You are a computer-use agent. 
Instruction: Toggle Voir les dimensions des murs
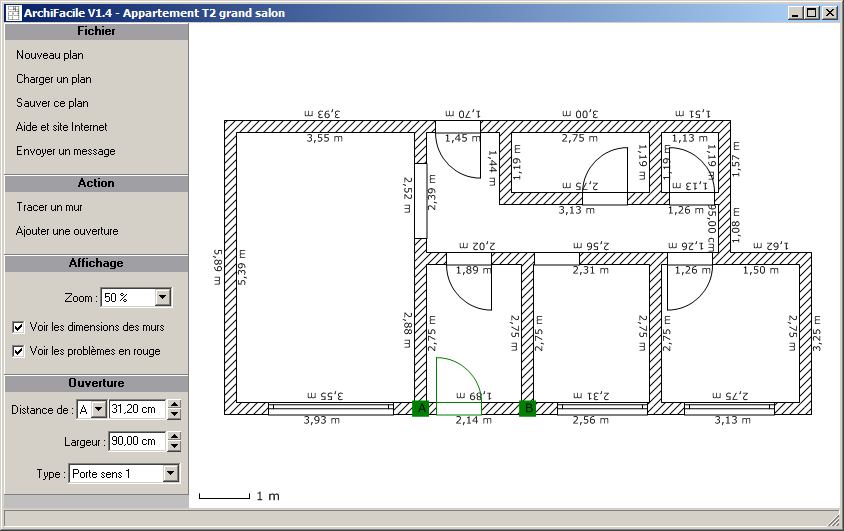coord(18,327)
